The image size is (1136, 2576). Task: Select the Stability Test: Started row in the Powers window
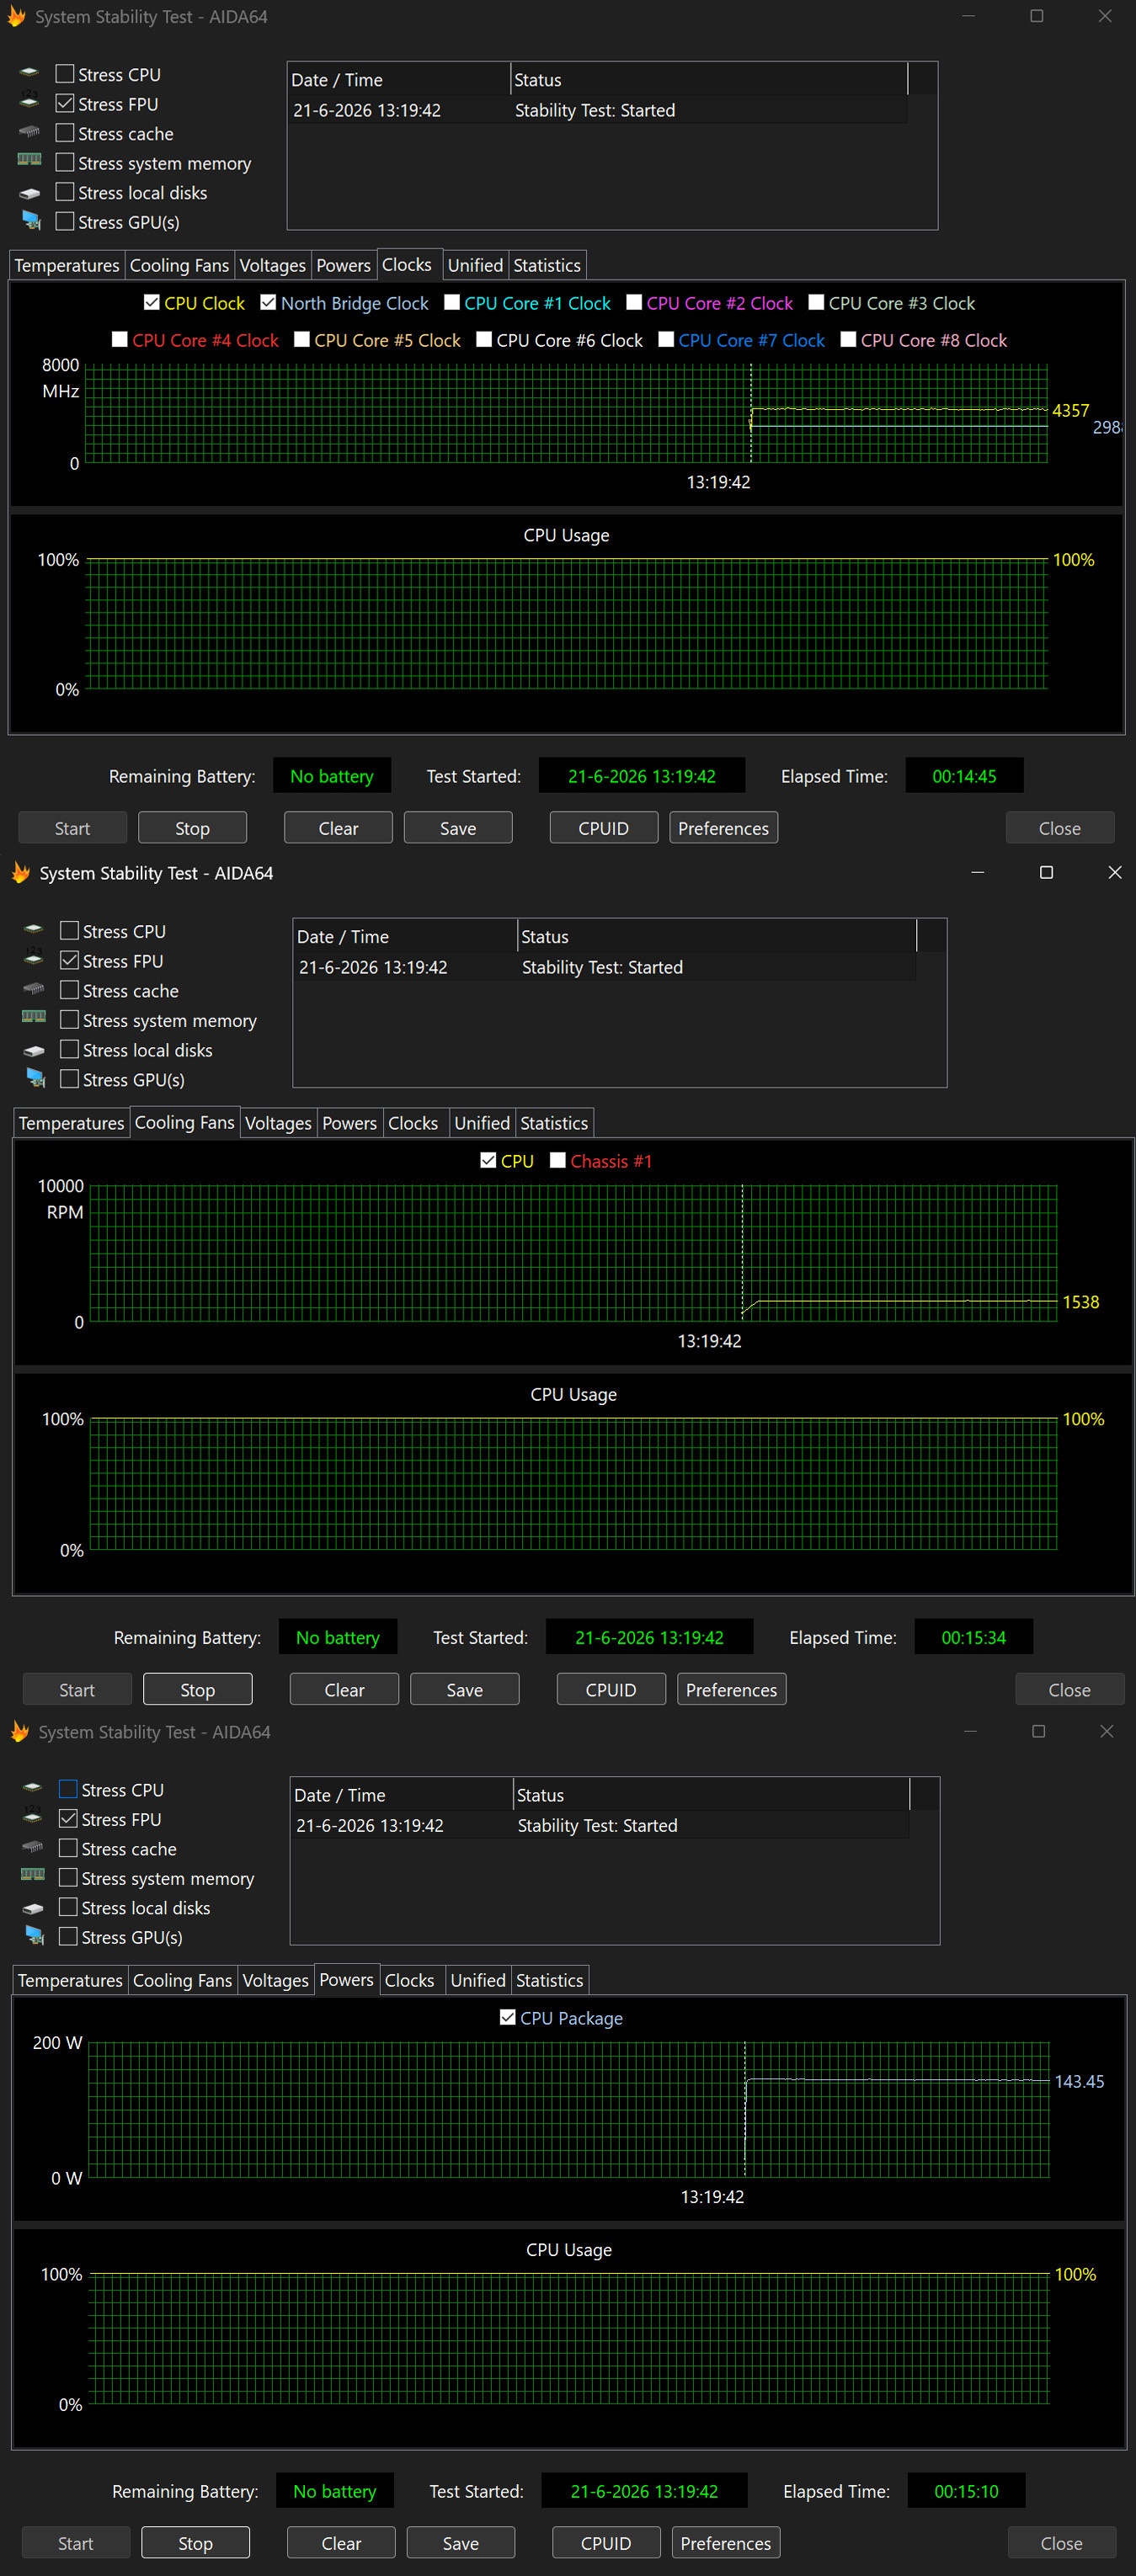pyautogui.click(x=601, y=1825)
